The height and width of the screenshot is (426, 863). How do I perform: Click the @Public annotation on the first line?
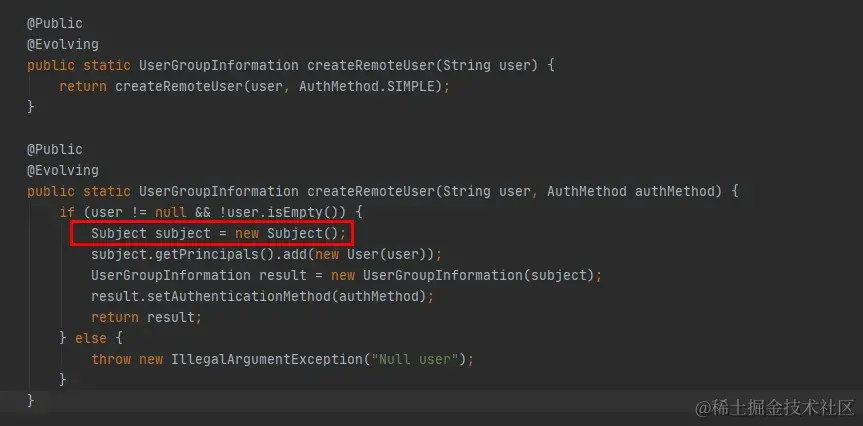point(55,23)
